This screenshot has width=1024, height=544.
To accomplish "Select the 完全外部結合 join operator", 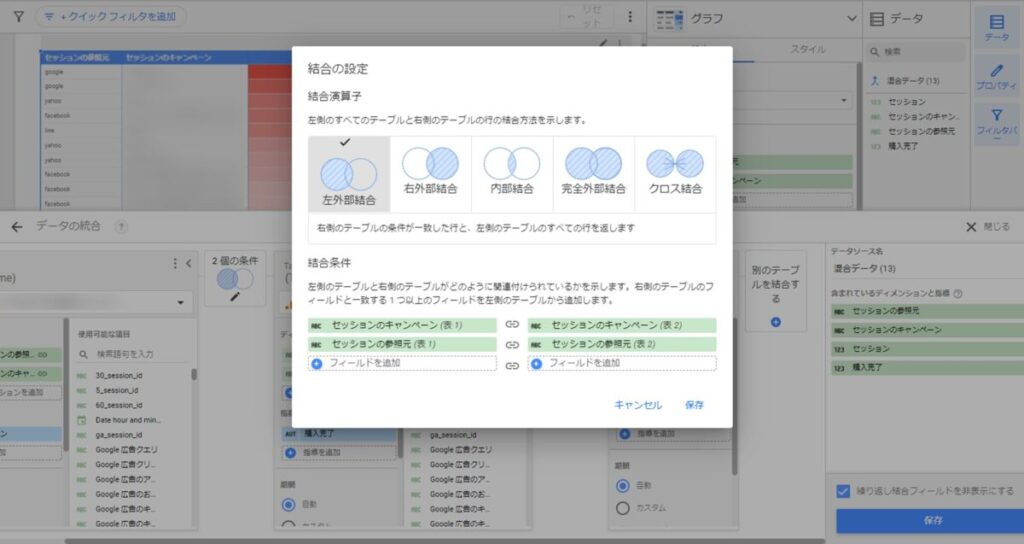I will tap(594, 174).
